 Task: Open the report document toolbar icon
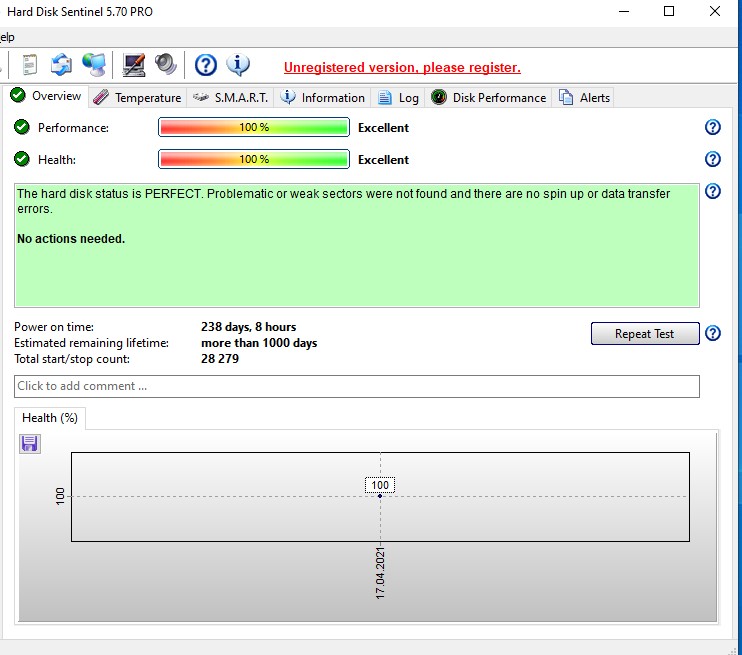(30, 64)
